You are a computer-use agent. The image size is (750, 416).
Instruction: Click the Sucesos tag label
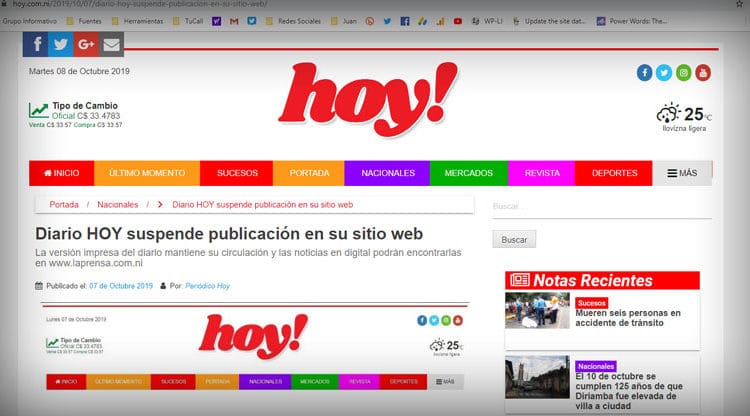click(x=592, y=303)
